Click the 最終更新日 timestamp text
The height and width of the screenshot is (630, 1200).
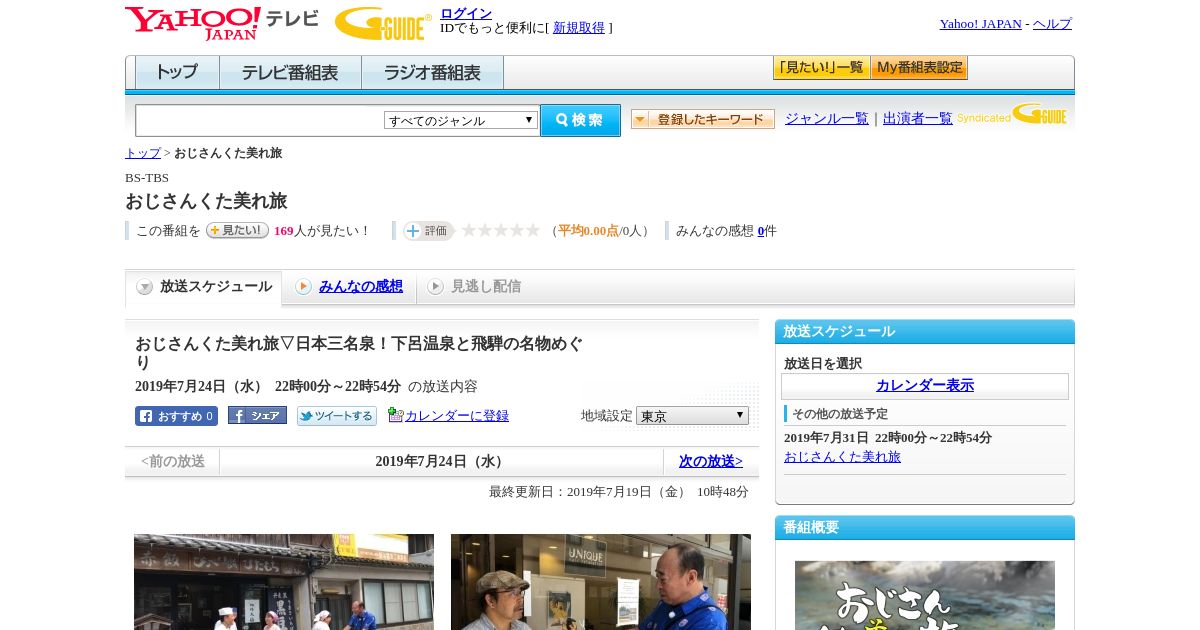pos(619,492)
